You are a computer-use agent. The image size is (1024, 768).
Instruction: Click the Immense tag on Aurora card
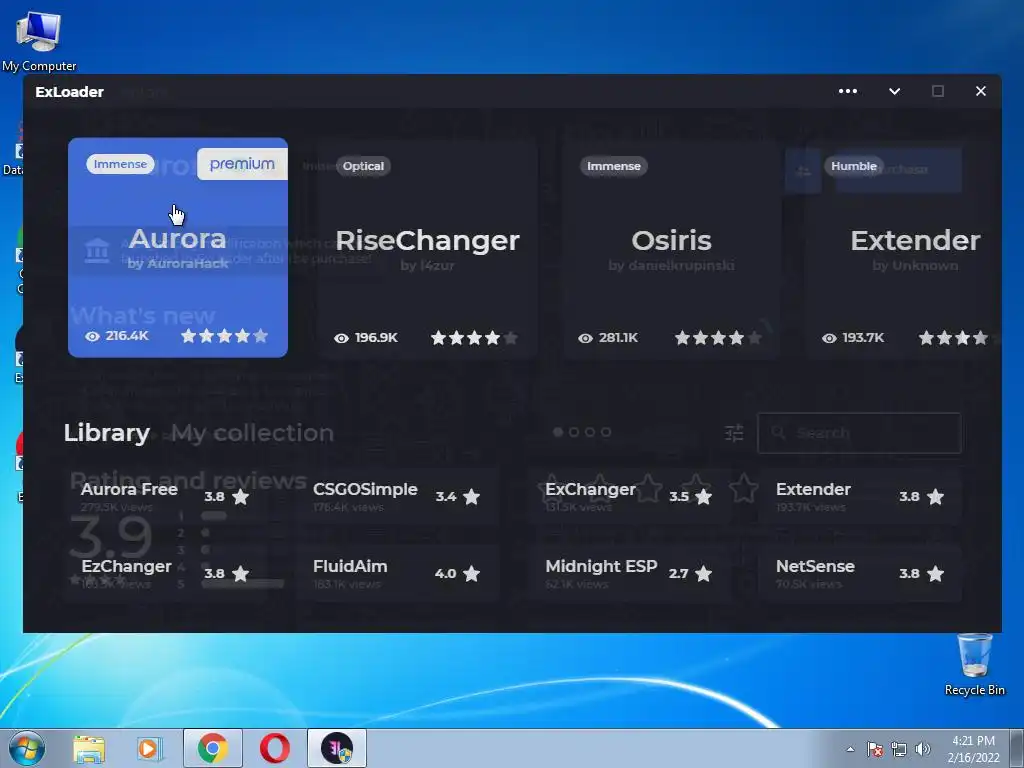tap(120, 164)
